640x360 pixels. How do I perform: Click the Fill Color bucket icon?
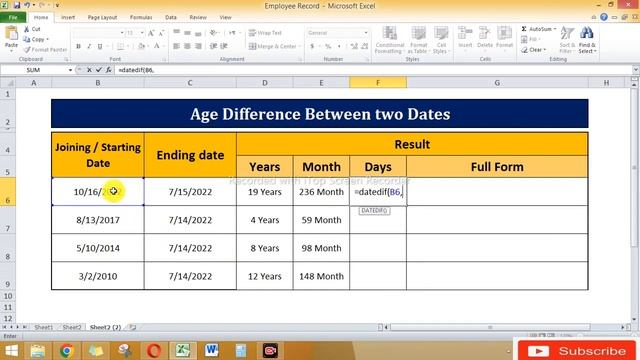coord(141,46)
